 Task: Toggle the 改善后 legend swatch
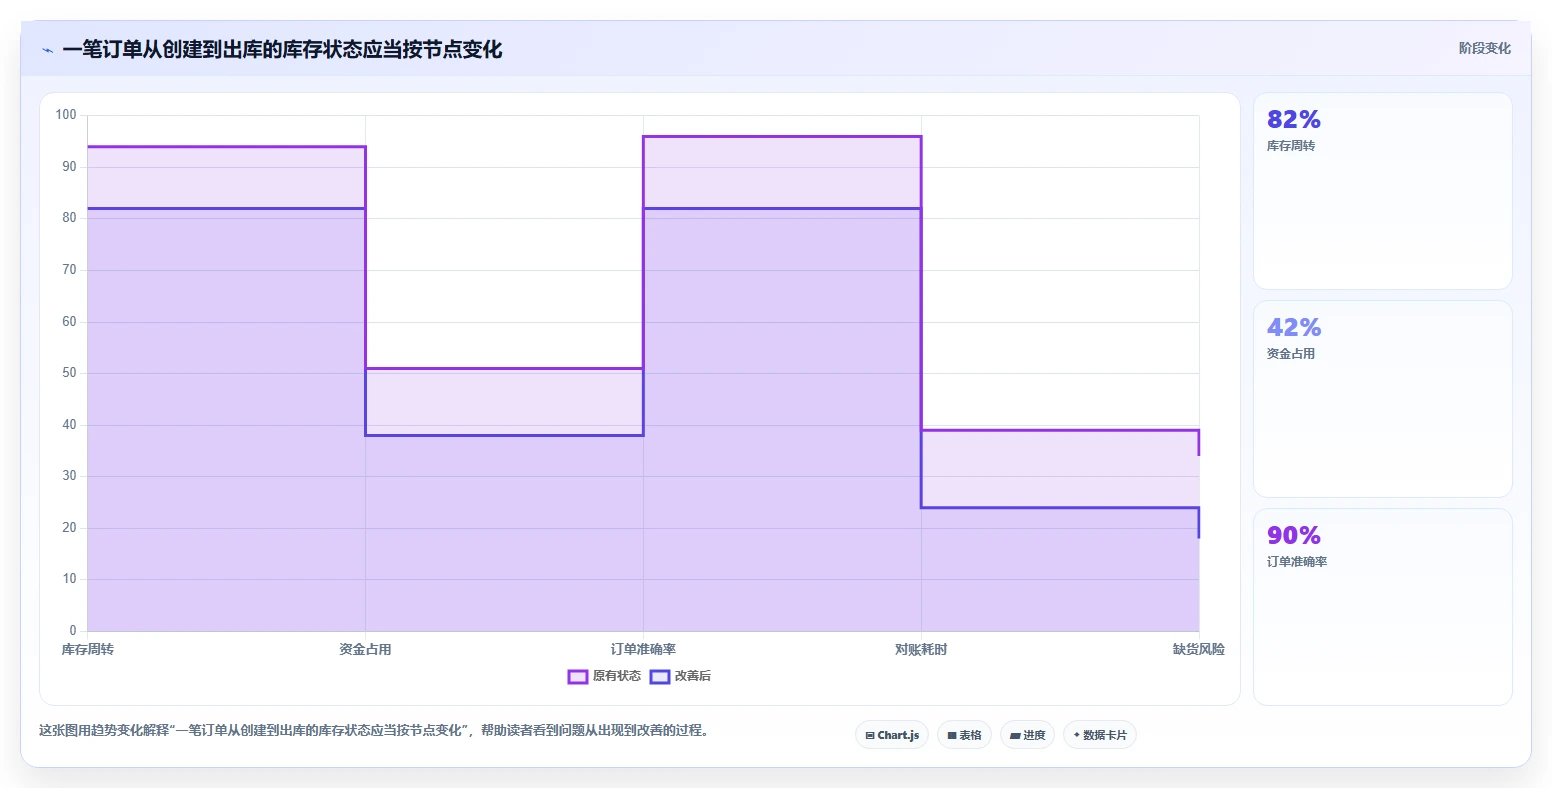(x=659, y=677)
